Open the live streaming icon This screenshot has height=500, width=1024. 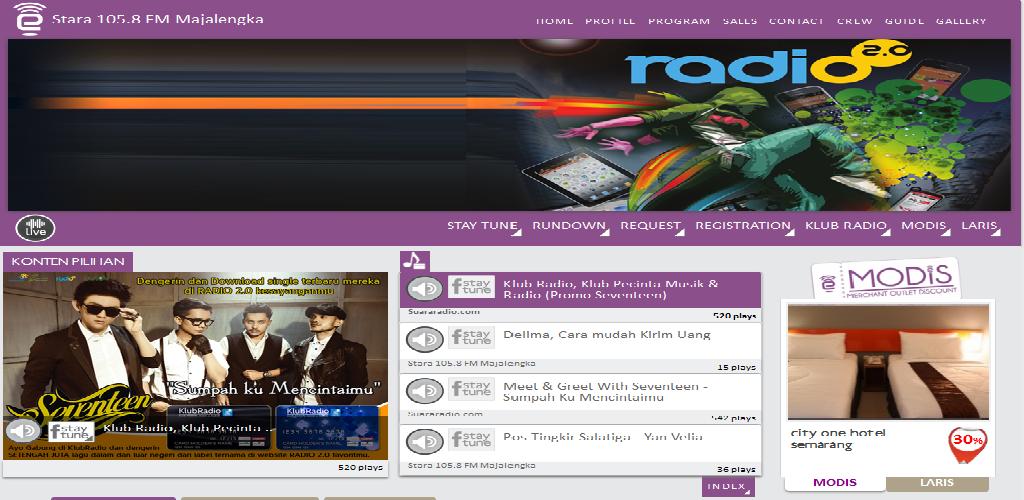(x=35, y=228)
